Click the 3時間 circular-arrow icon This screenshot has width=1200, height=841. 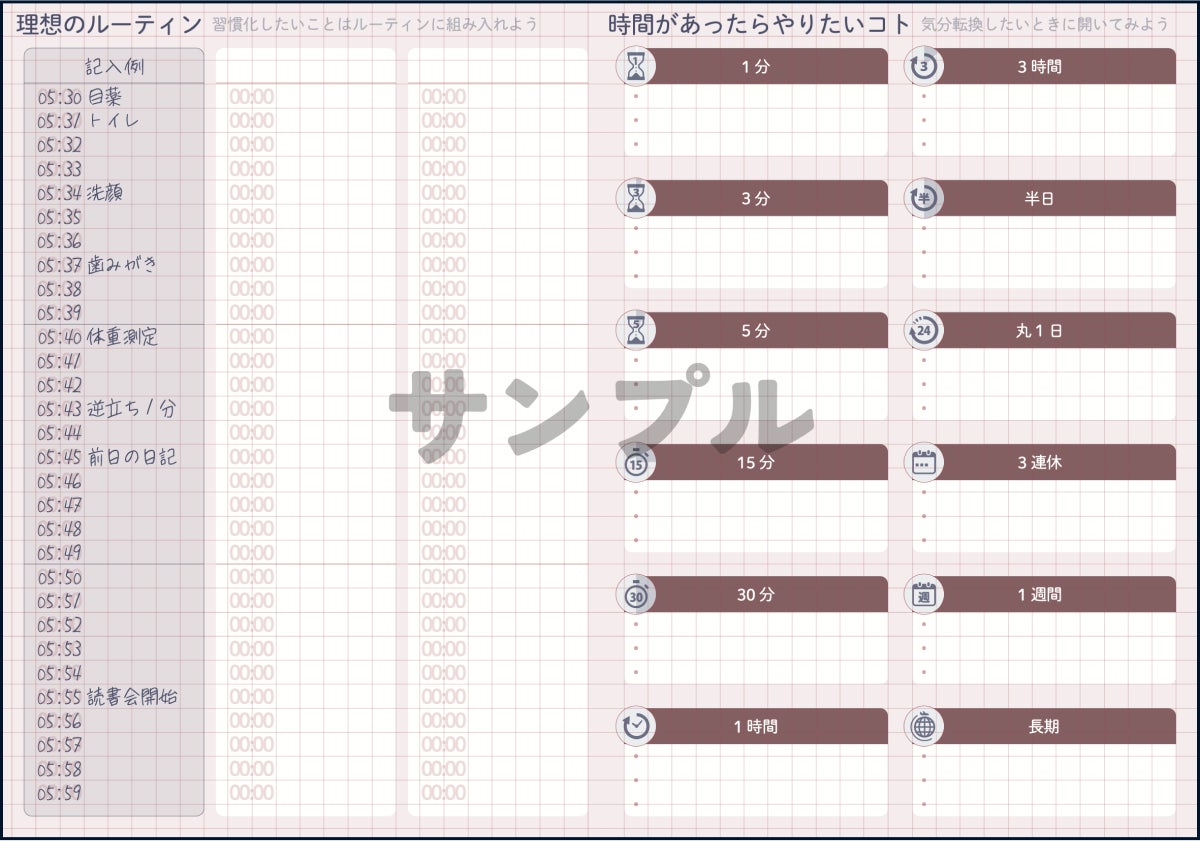(924, 67)
